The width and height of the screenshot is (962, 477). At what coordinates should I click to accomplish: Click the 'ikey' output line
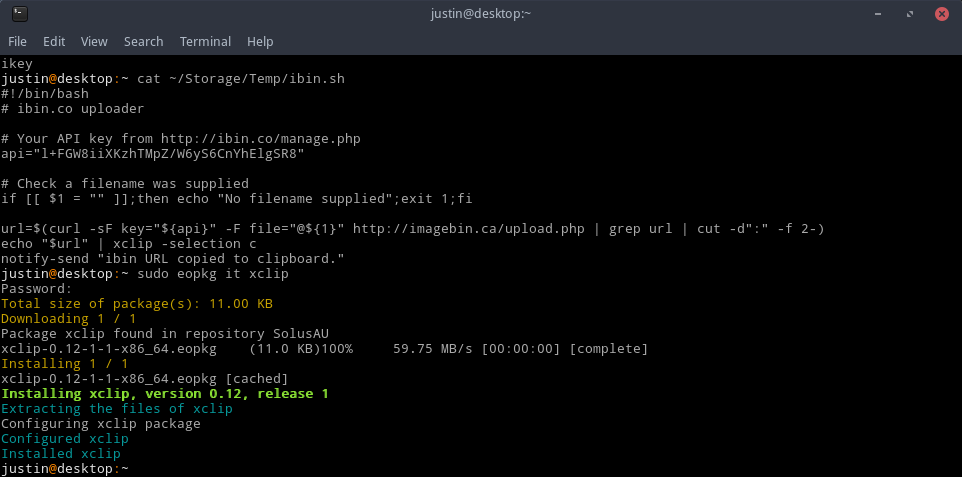pos(17,64)
